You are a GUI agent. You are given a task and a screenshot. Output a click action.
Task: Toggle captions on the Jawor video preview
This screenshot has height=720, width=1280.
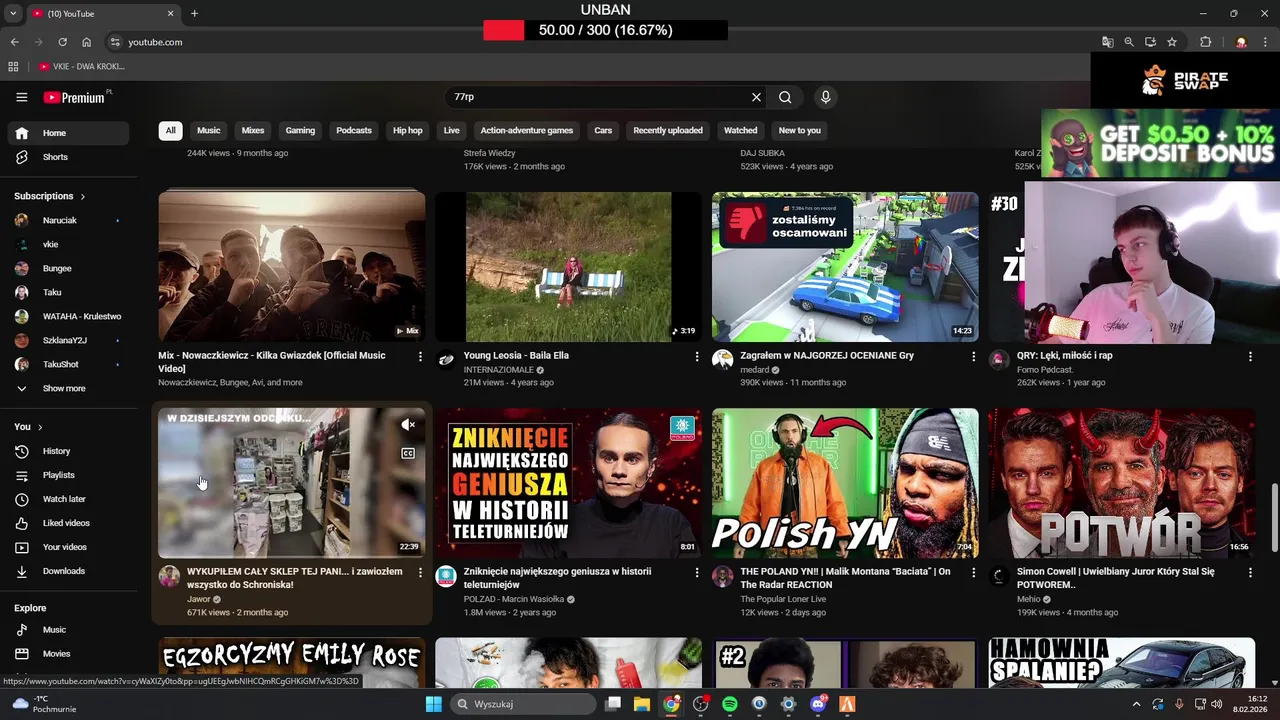pyautogui.click(x=408, y=453)
